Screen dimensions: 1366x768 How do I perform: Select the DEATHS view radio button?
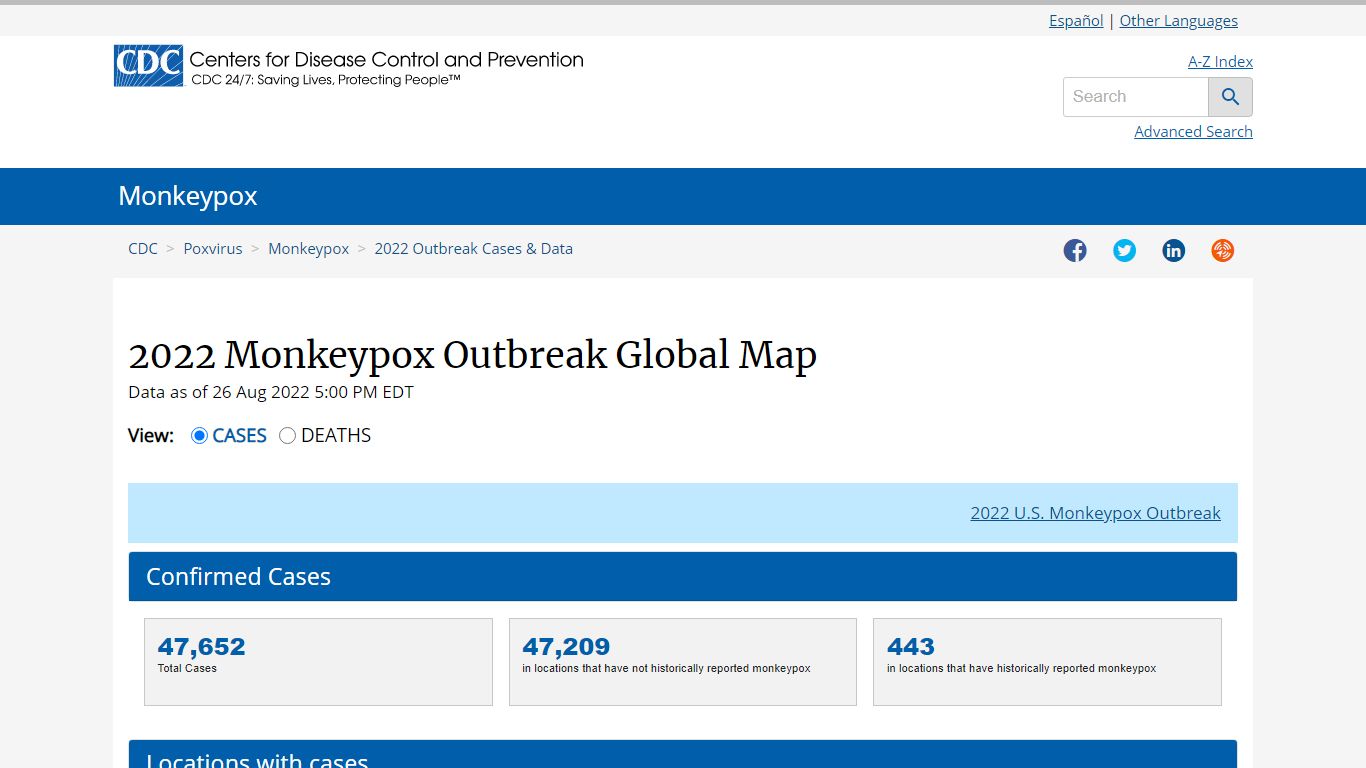(x=287, y=435)
